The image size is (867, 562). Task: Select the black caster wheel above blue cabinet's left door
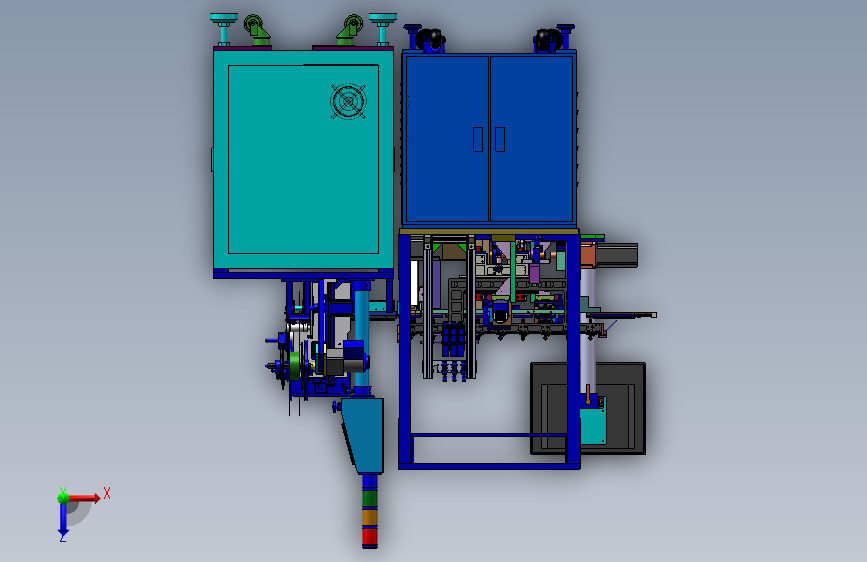pos(430,39)
